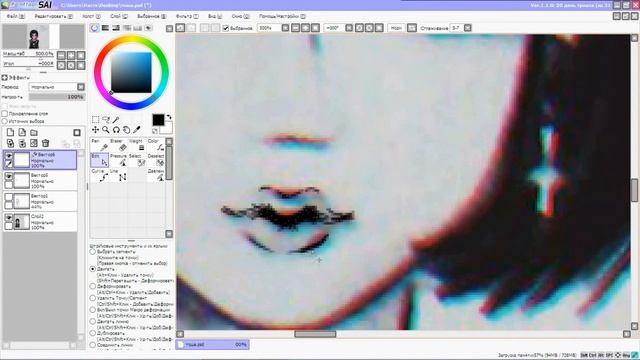
Task: Select the Двигать radio option
Action: click(93, 269)
